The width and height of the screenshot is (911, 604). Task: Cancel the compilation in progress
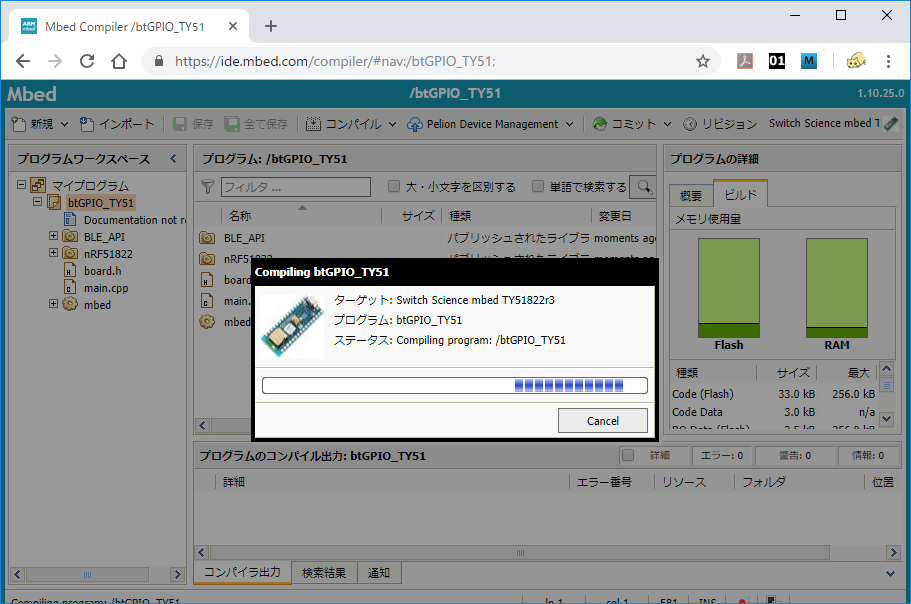602,421
